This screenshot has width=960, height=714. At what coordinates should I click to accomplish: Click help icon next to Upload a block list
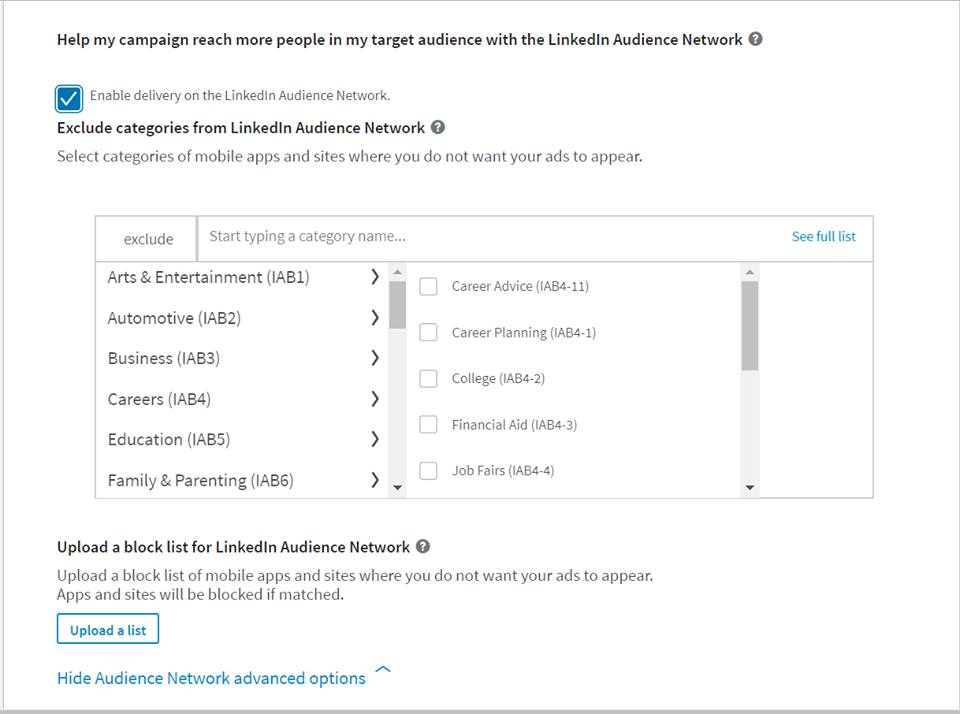click(423, 546)
